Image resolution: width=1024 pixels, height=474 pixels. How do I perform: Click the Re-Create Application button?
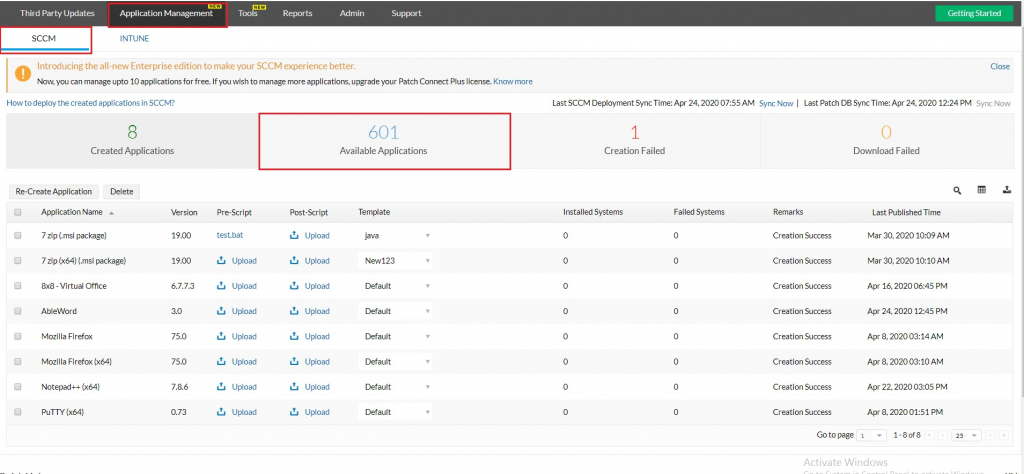(54, 191)
